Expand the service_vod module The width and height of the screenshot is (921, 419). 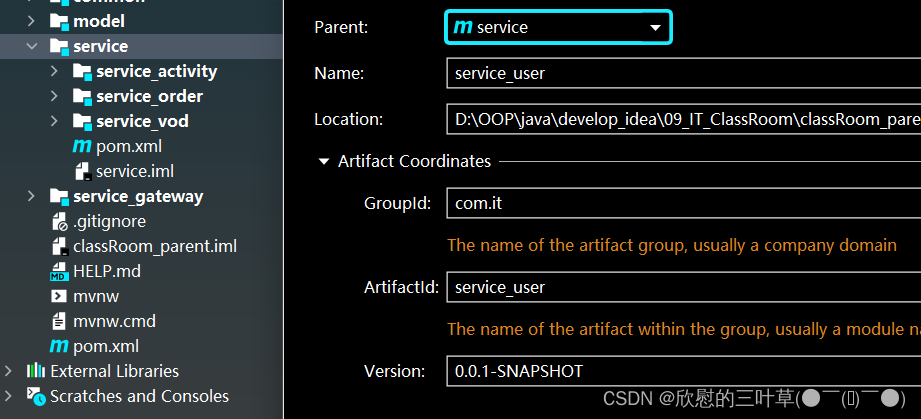[x=54, y=121]
